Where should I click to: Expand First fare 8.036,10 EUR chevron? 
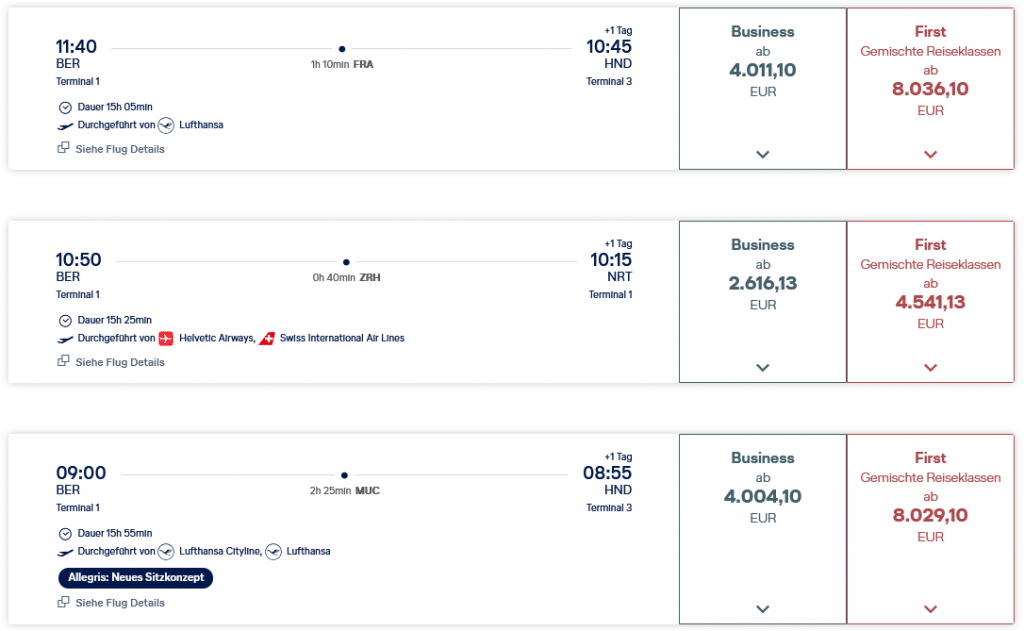click(x=930, y=154)
